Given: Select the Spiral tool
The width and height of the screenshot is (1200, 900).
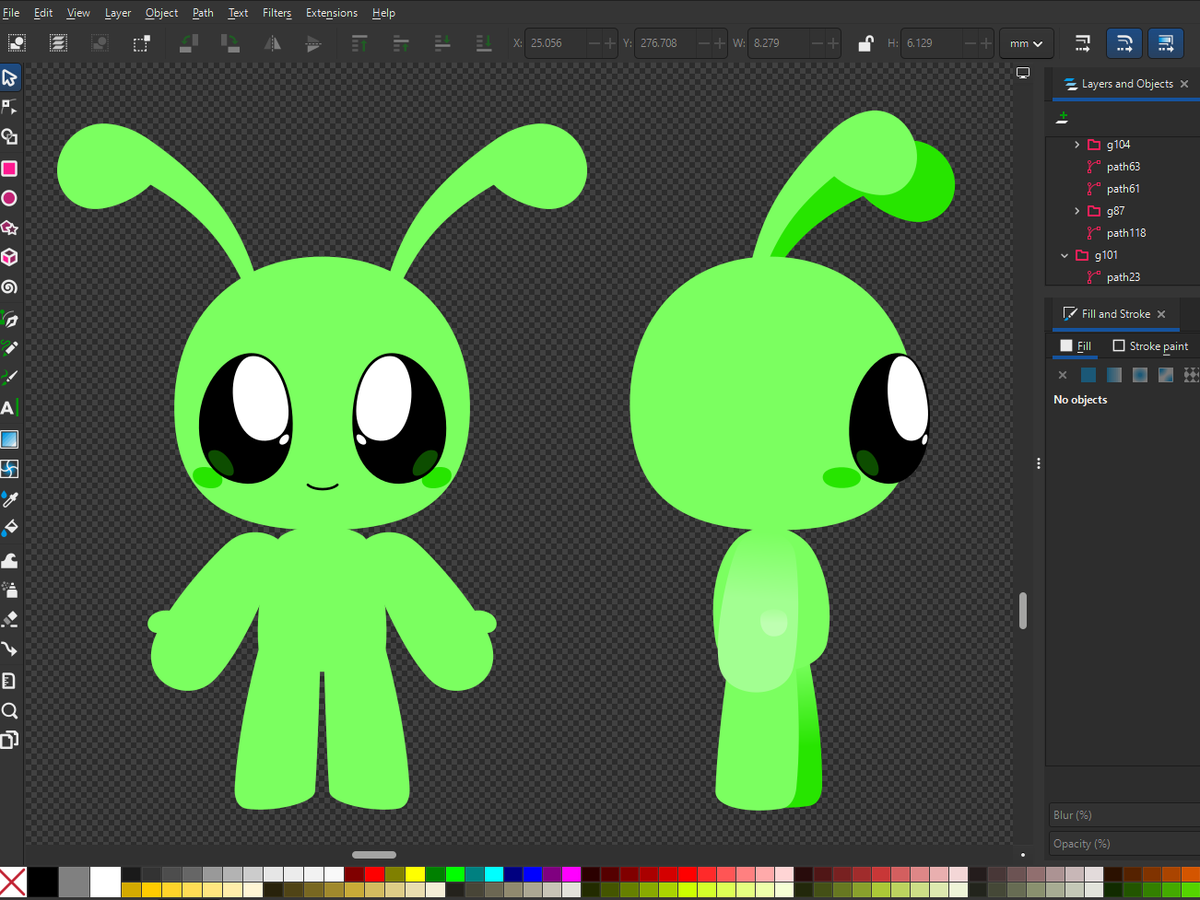Looking at the screenshot, I should pos(10,287).
